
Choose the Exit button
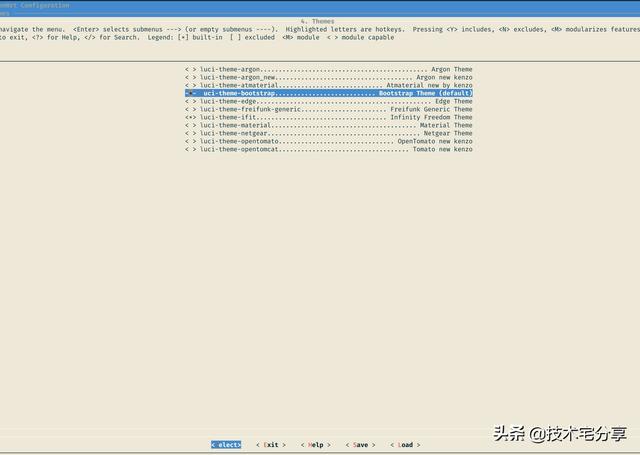point(271,445)
